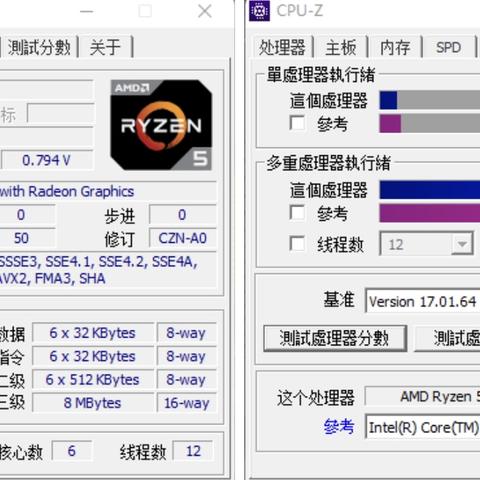Click the L2 cache 8-way associativity field
Viewport: 480px width, 480px height.
click(x=187, y=380)
